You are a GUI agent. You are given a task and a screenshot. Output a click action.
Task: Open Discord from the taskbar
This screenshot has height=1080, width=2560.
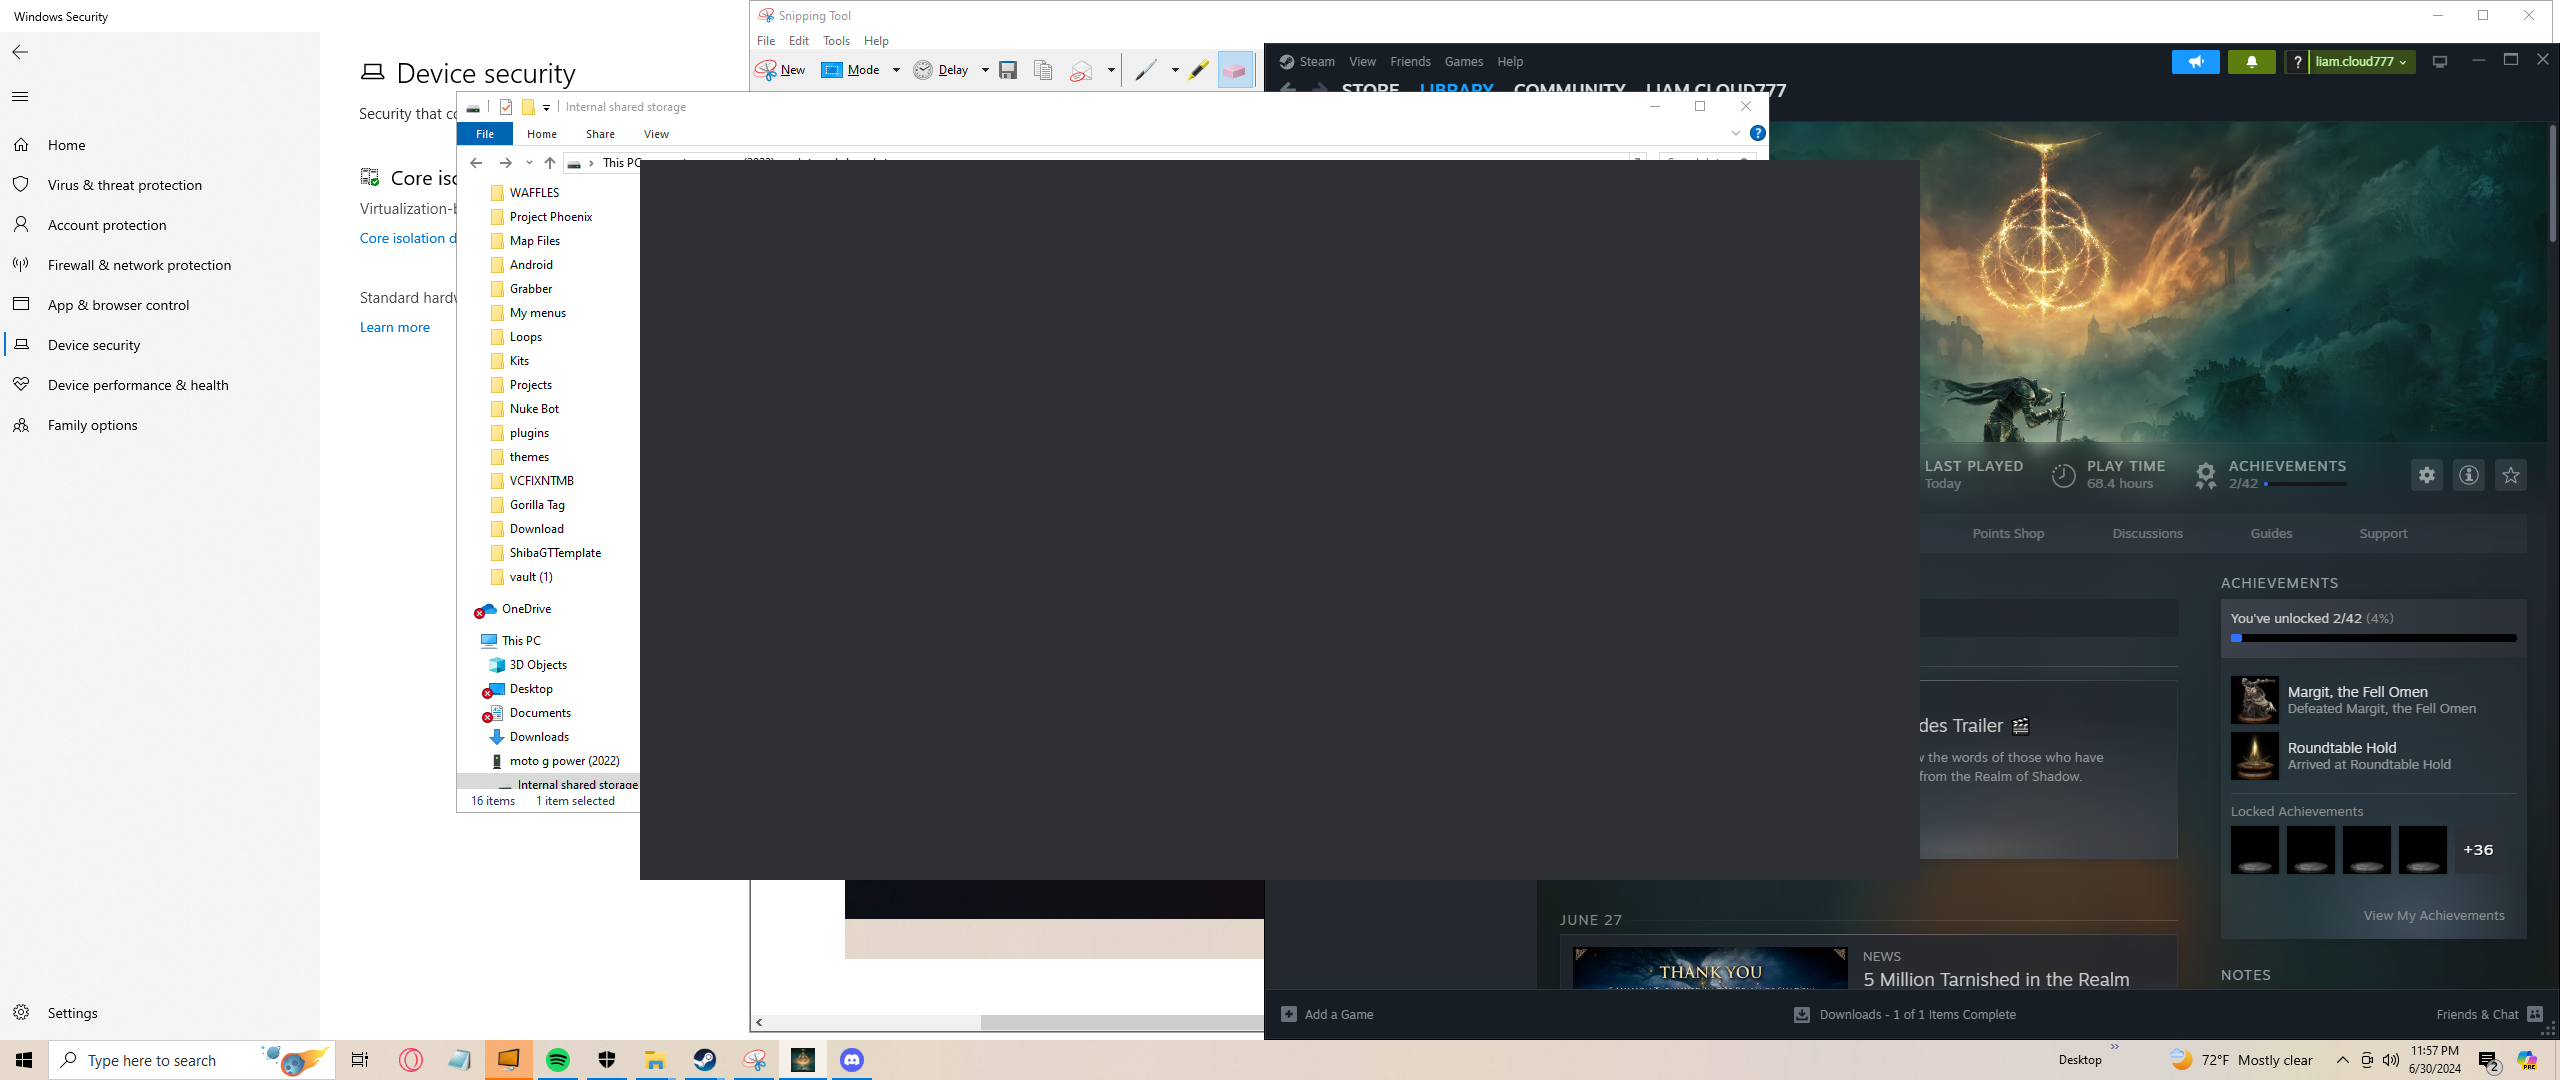coord(852,1060)
